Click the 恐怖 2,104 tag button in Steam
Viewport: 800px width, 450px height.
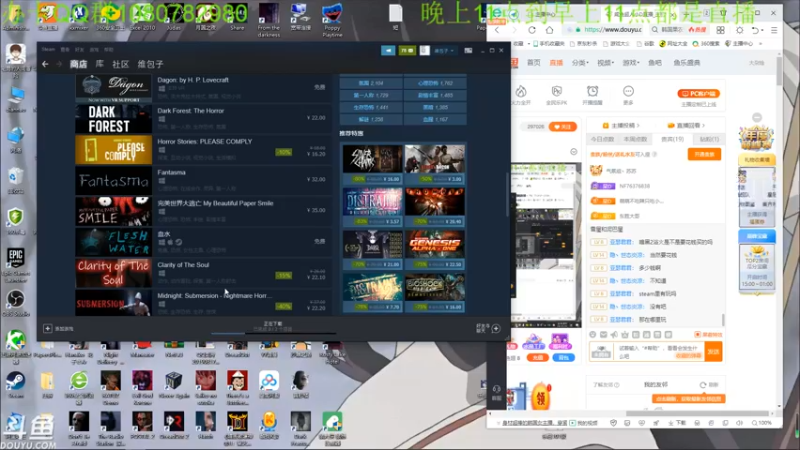371,83
